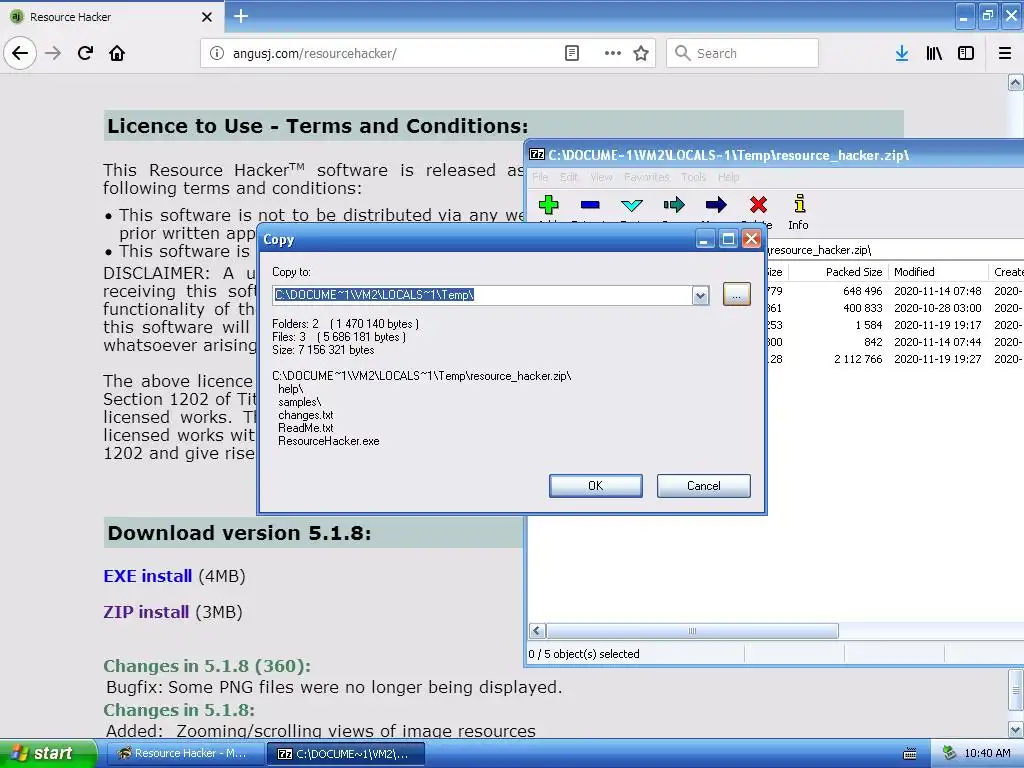Sort by Packed Size column header
1024x768 pixels.
coord(837,272)
